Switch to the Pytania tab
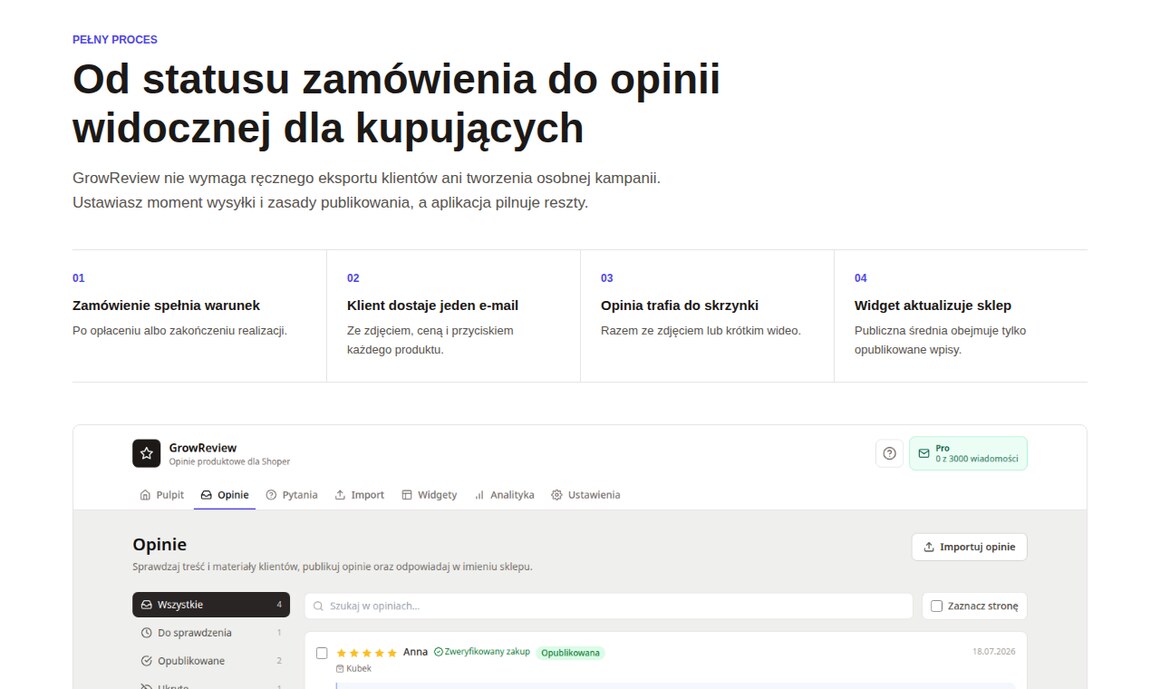 pyautogui.click(x=291, y=495)
